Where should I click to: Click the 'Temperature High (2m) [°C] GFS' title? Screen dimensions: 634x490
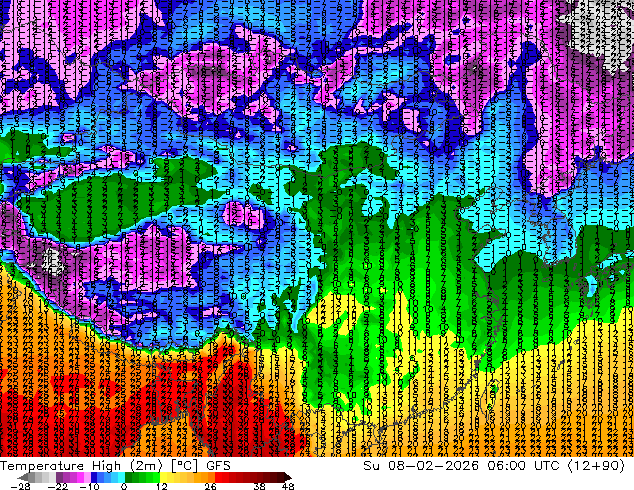[x=115, y=466]
